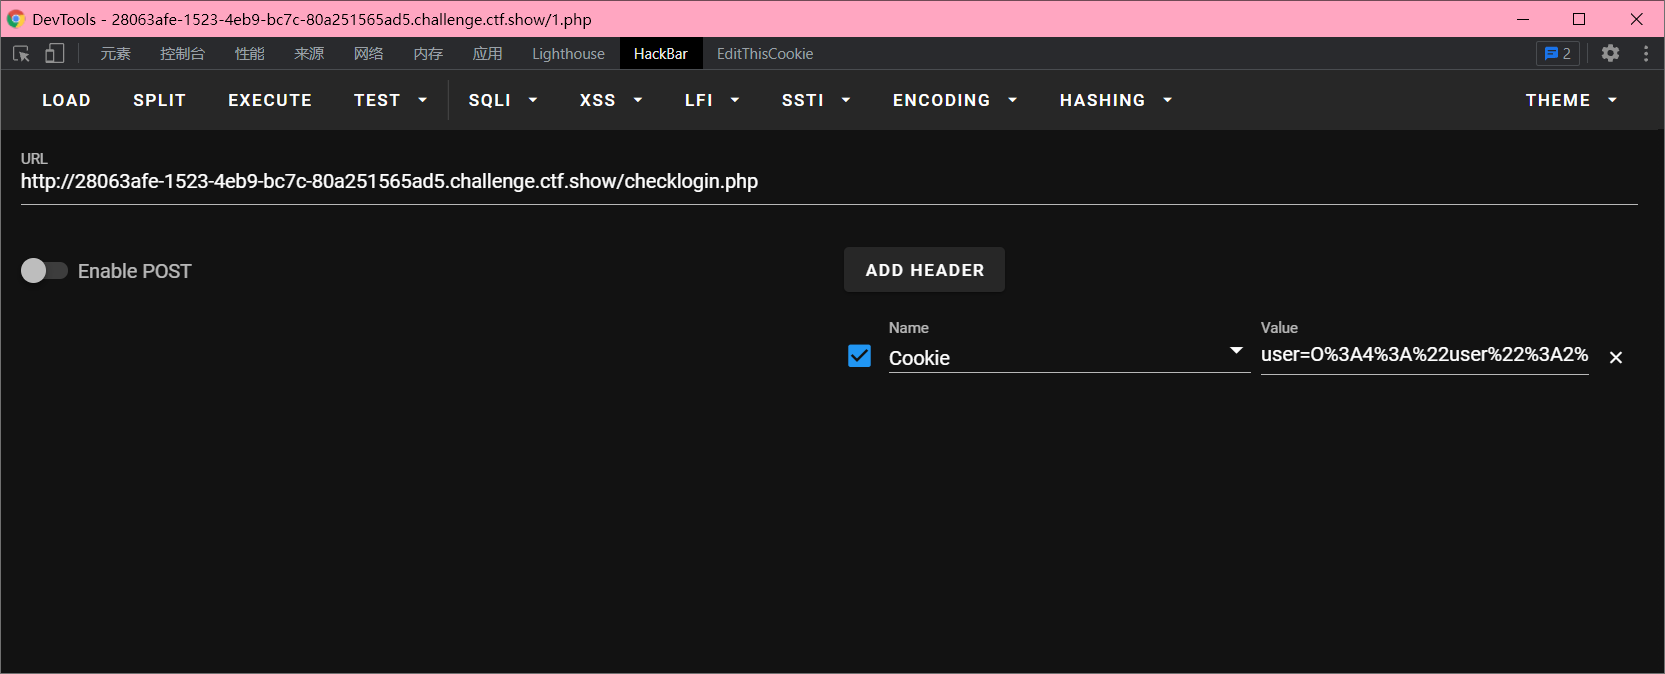1665x674 pixels.
Task: Open the THEME dropdown
Action: (x=1571, y=100)
